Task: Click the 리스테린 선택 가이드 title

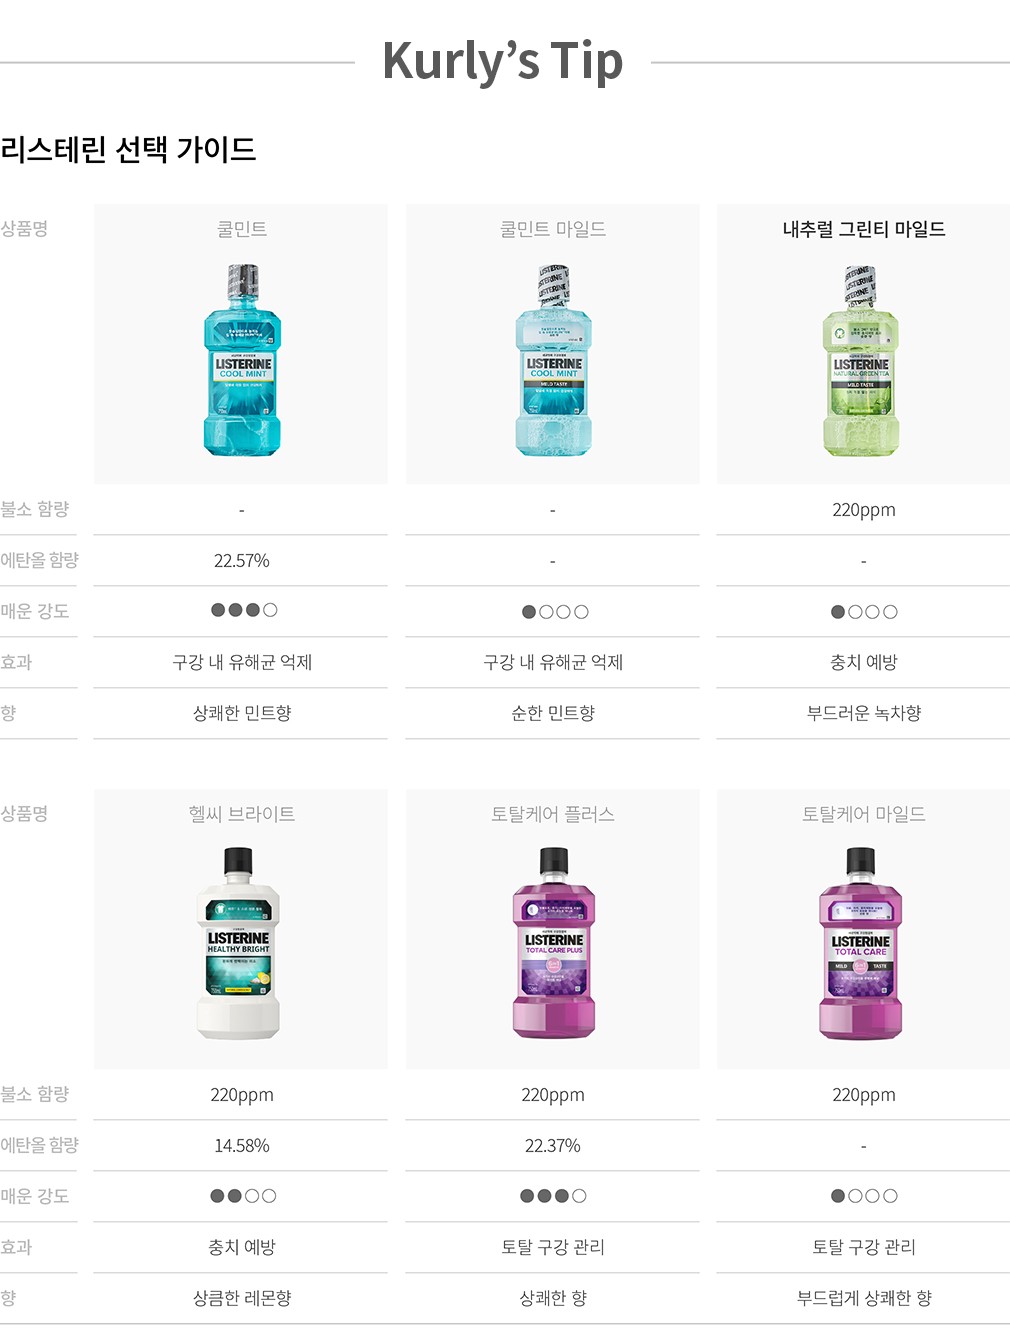Action: (128, 150)
